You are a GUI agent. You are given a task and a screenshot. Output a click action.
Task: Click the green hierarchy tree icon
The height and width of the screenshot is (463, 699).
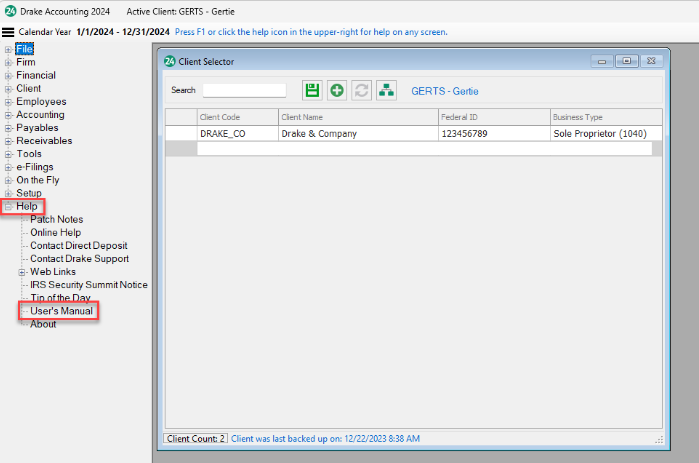[x=386, y=90]
